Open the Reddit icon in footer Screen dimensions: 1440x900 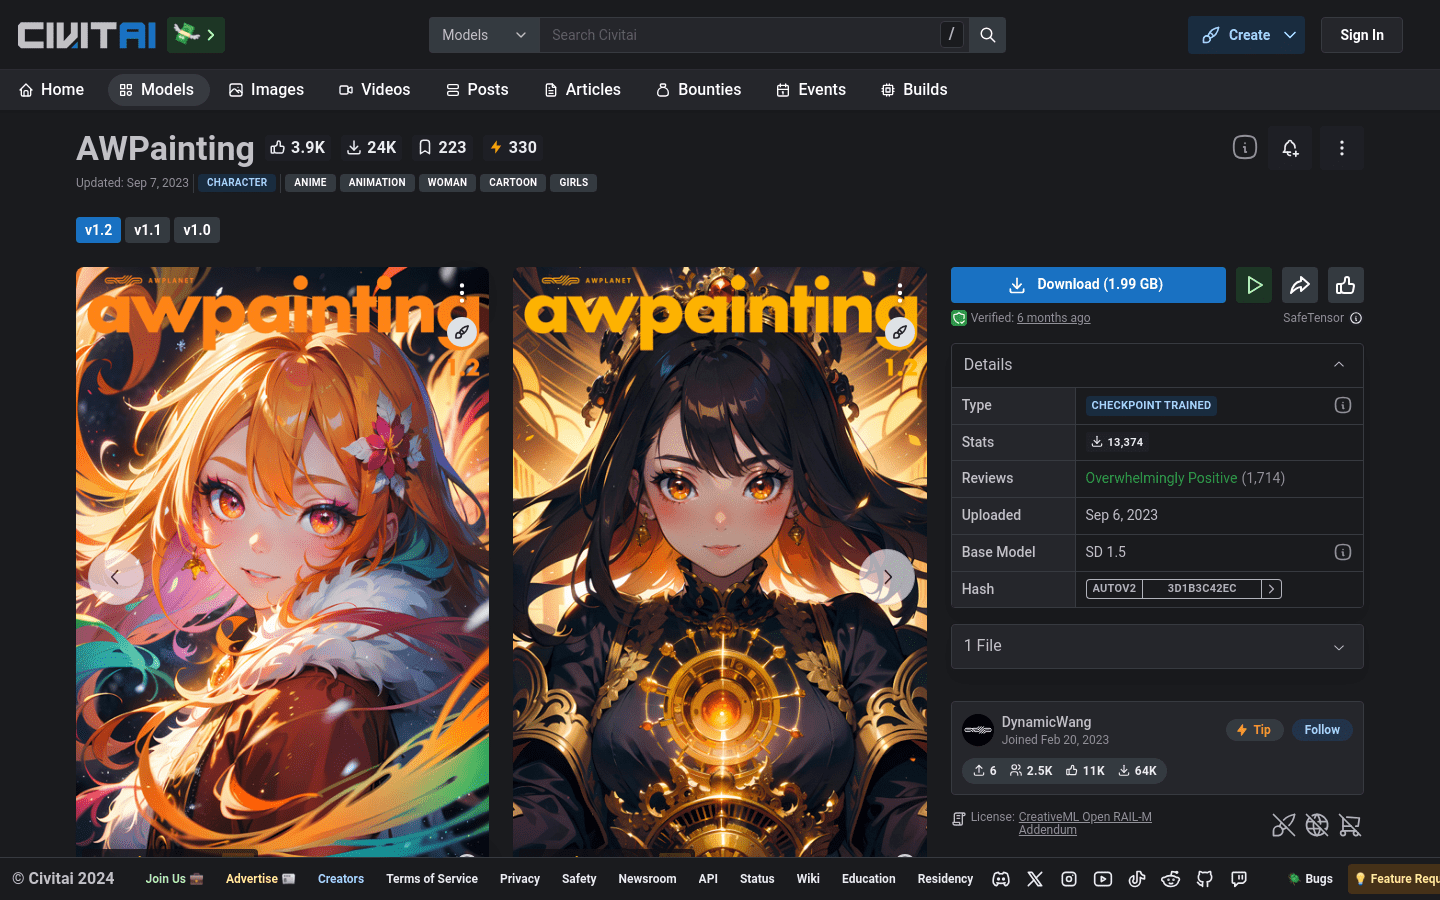pos(1171,879)
